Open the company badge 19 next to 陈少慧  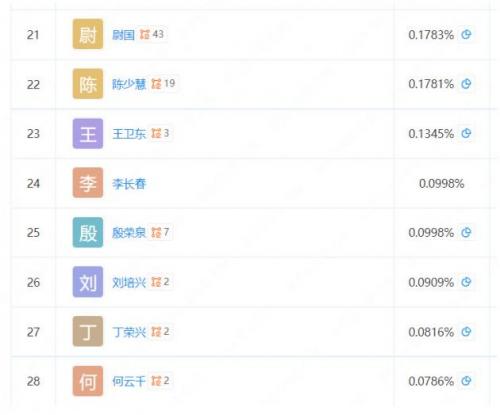click(163, 83)
